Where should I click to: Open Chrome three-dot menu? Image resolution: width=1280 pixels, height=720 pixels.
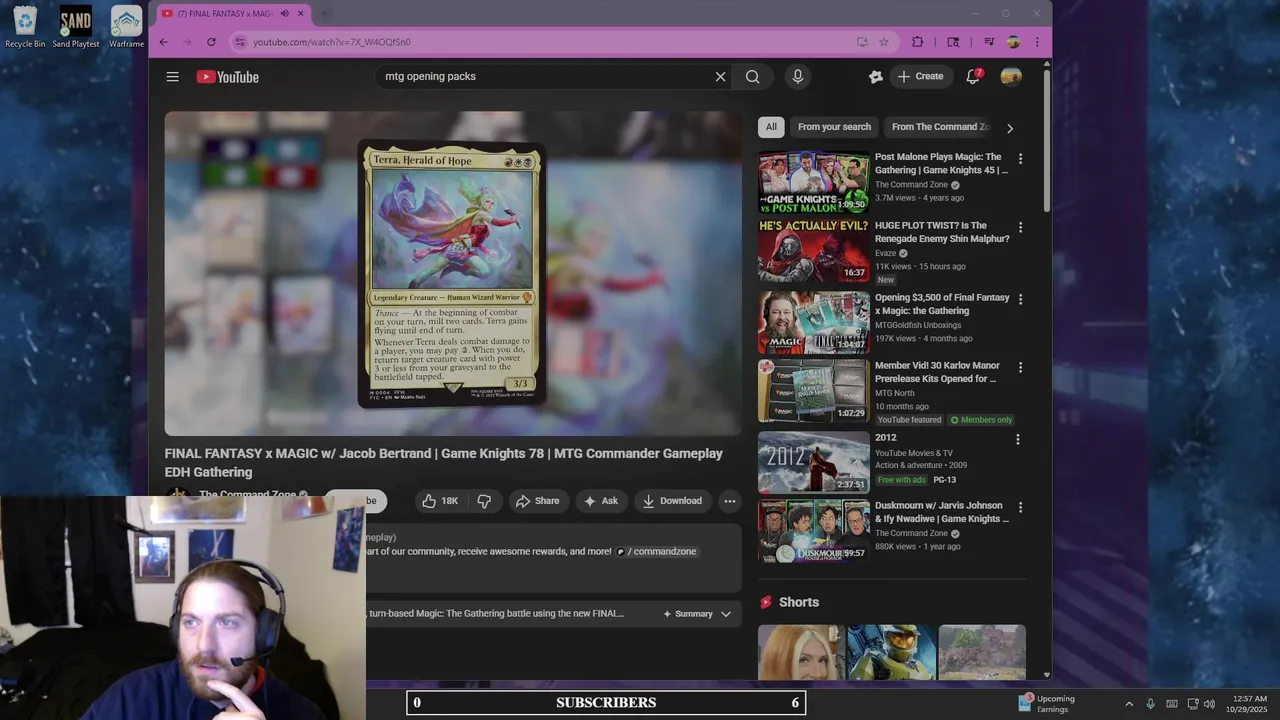[1037, 42]
